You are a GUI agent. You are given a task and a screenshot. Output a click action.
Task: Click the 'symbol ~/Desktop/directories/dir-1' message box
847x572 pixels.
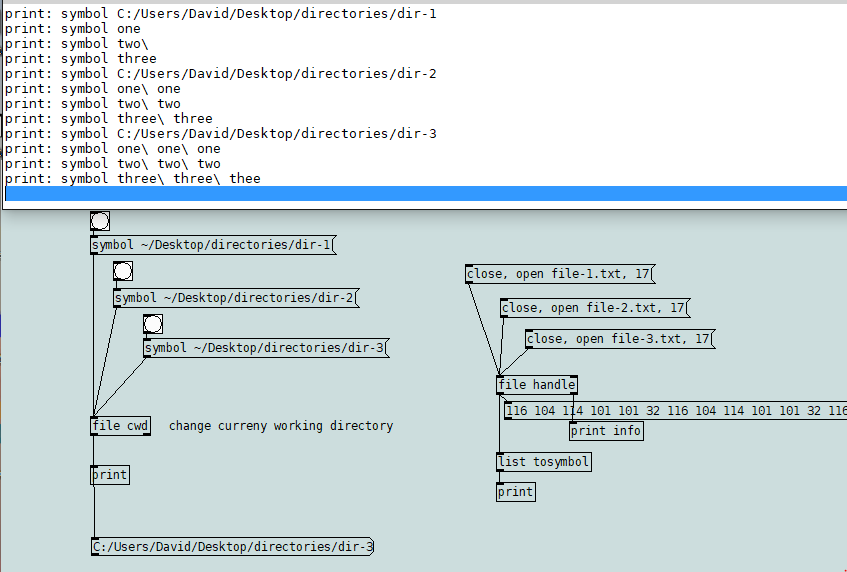coord(212,245)
